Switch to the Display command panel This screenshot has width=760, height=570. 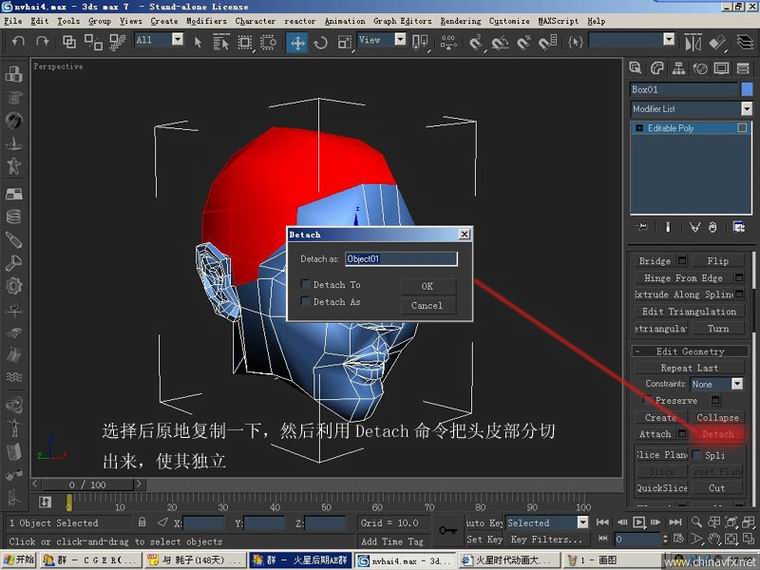click(x=721, y=68)
